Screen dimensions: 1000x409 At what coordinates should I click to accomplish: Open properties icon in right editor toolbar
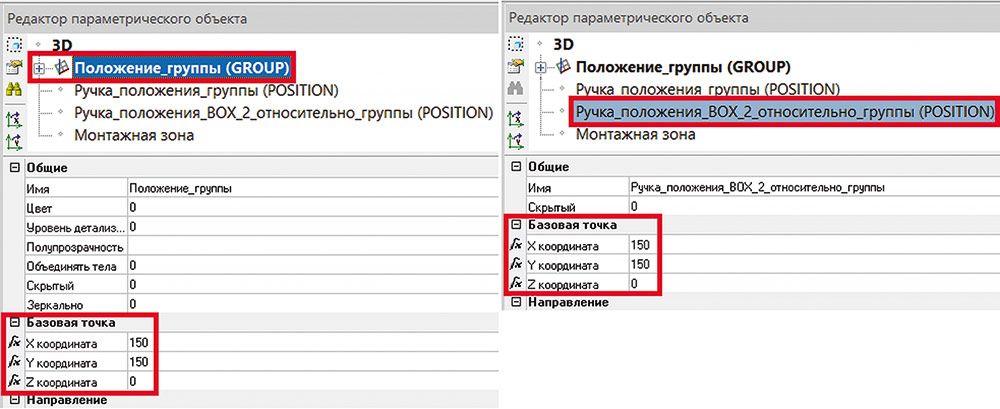[x=515, y=66]
